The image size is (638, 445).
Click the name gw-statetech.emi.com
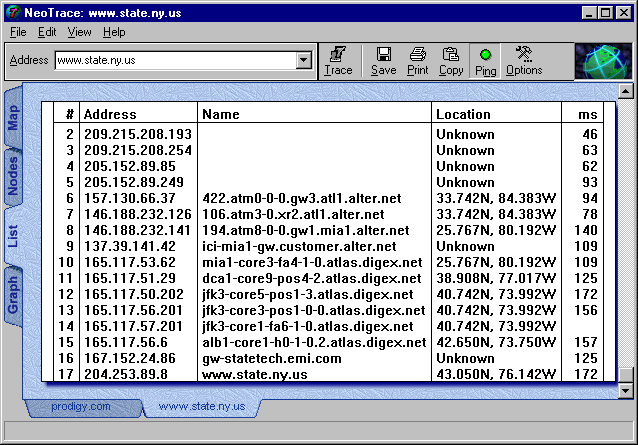point(272,358)
